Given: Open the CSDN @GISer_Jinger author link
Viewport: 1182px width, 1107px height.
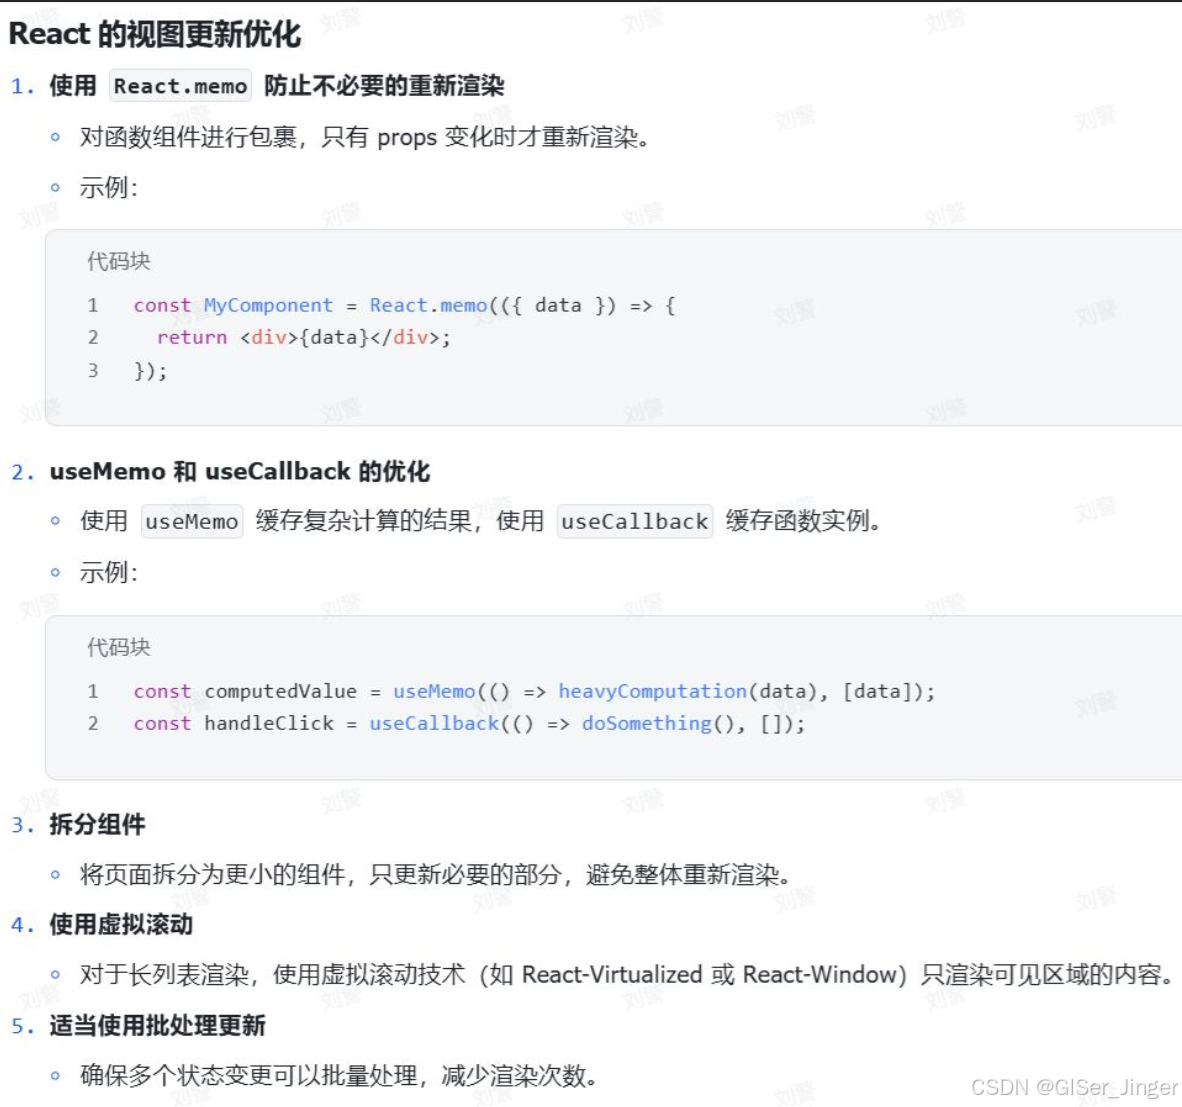Looking at the screenshot, I should coord(1074,1085).
